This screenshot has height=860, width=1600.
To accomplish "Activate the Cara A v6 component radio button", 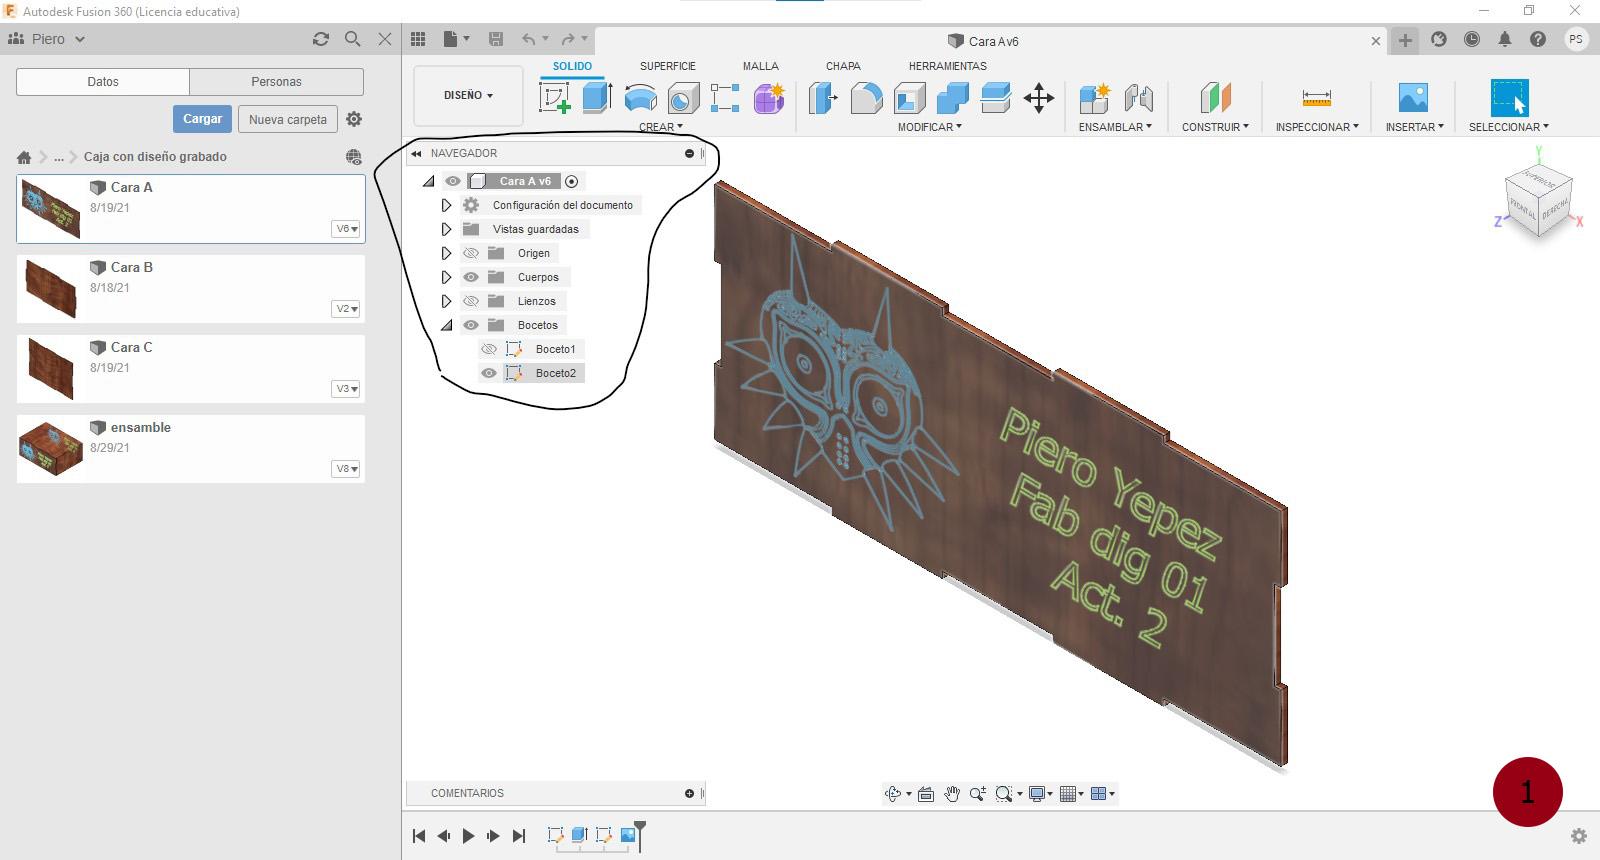I will [572, 181].
